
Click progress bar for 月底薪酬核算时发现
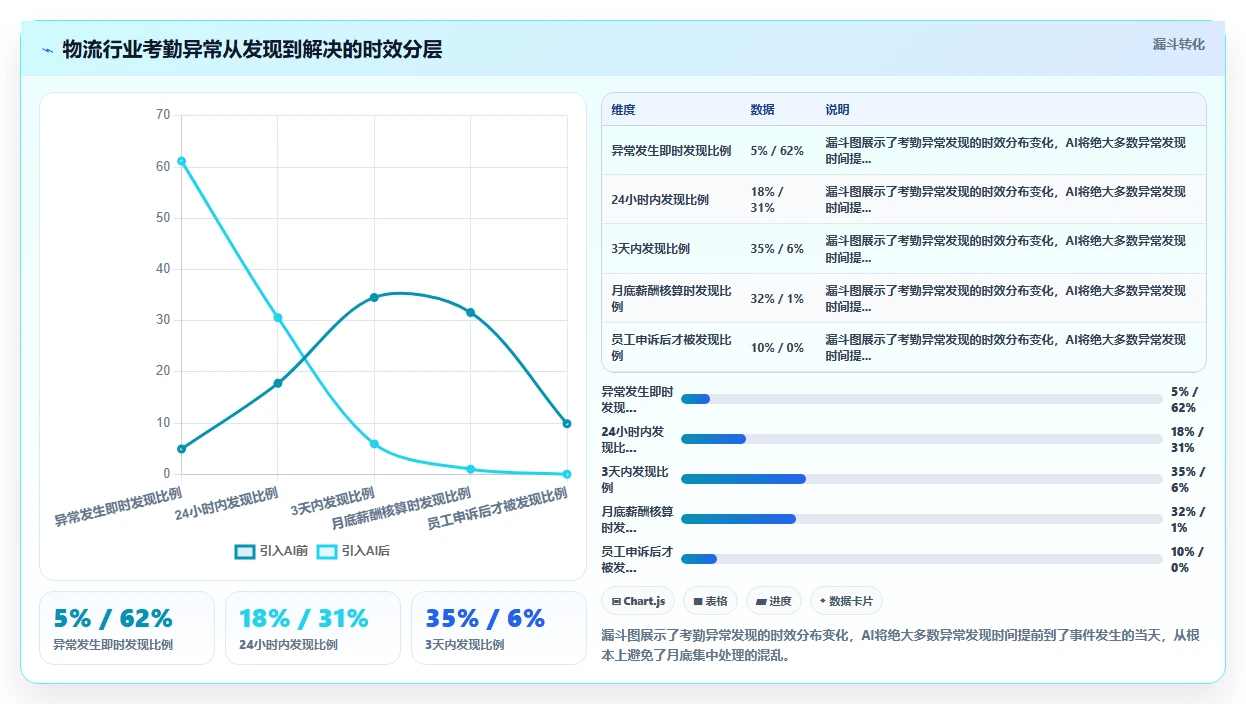click(x=922, y=519)
